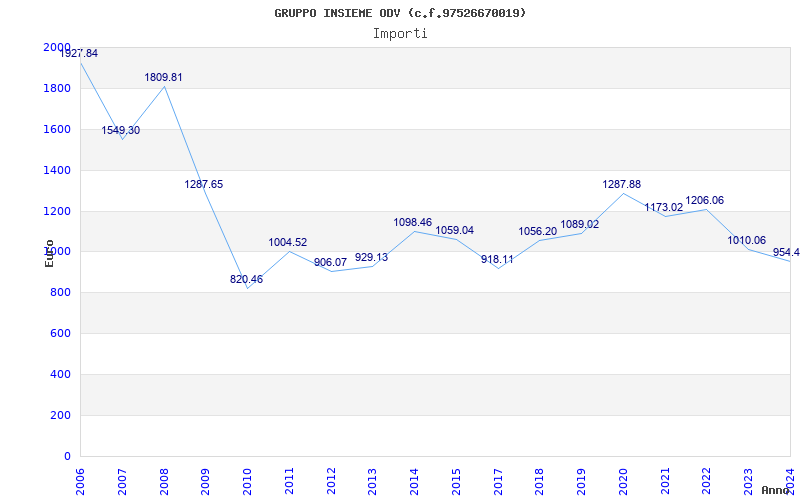This screenshot has height=500, width=800.
Task: Click the 600 y-axis tick label
Action: [x=61, y=334]
